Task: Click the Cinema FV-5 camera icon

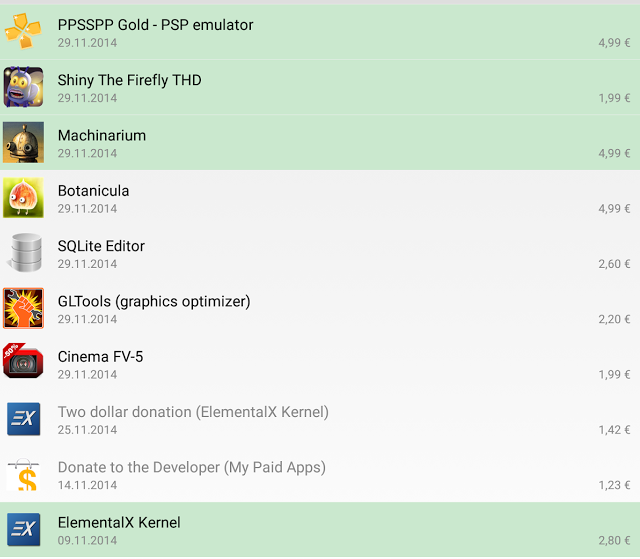Action: point(23,363)
